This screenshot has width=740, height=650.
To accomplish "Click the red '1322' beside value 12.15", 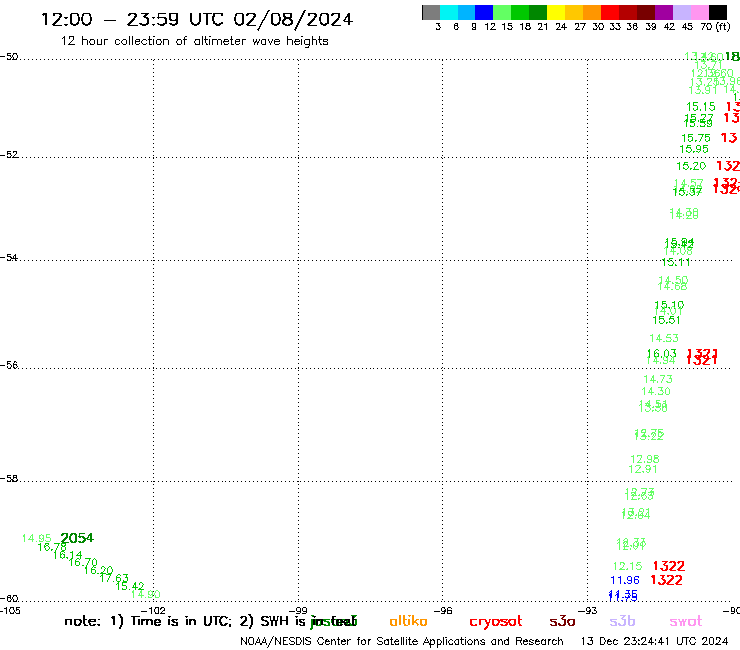I will click(x=669, y=566).
